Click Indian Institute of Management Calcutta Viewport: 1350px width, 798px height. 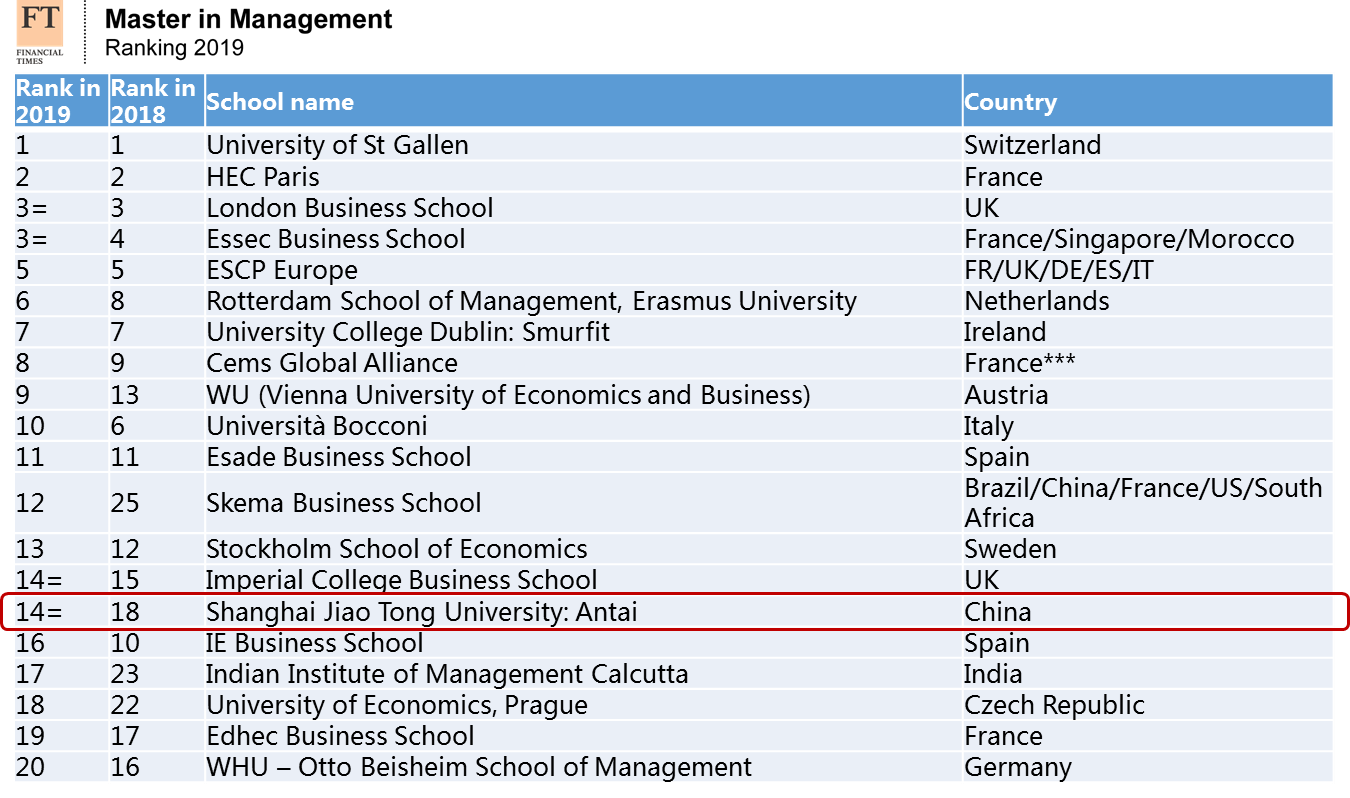447,674
